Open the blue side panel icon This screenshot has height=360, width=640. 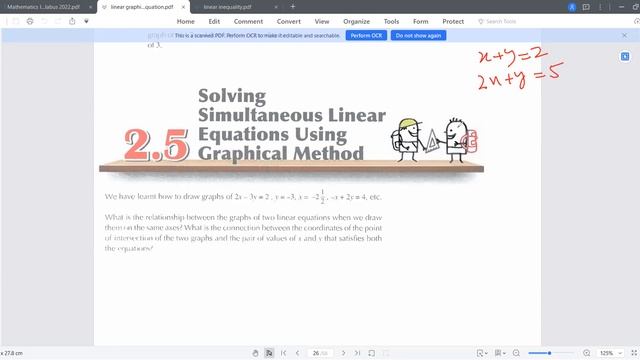[625, 56]
